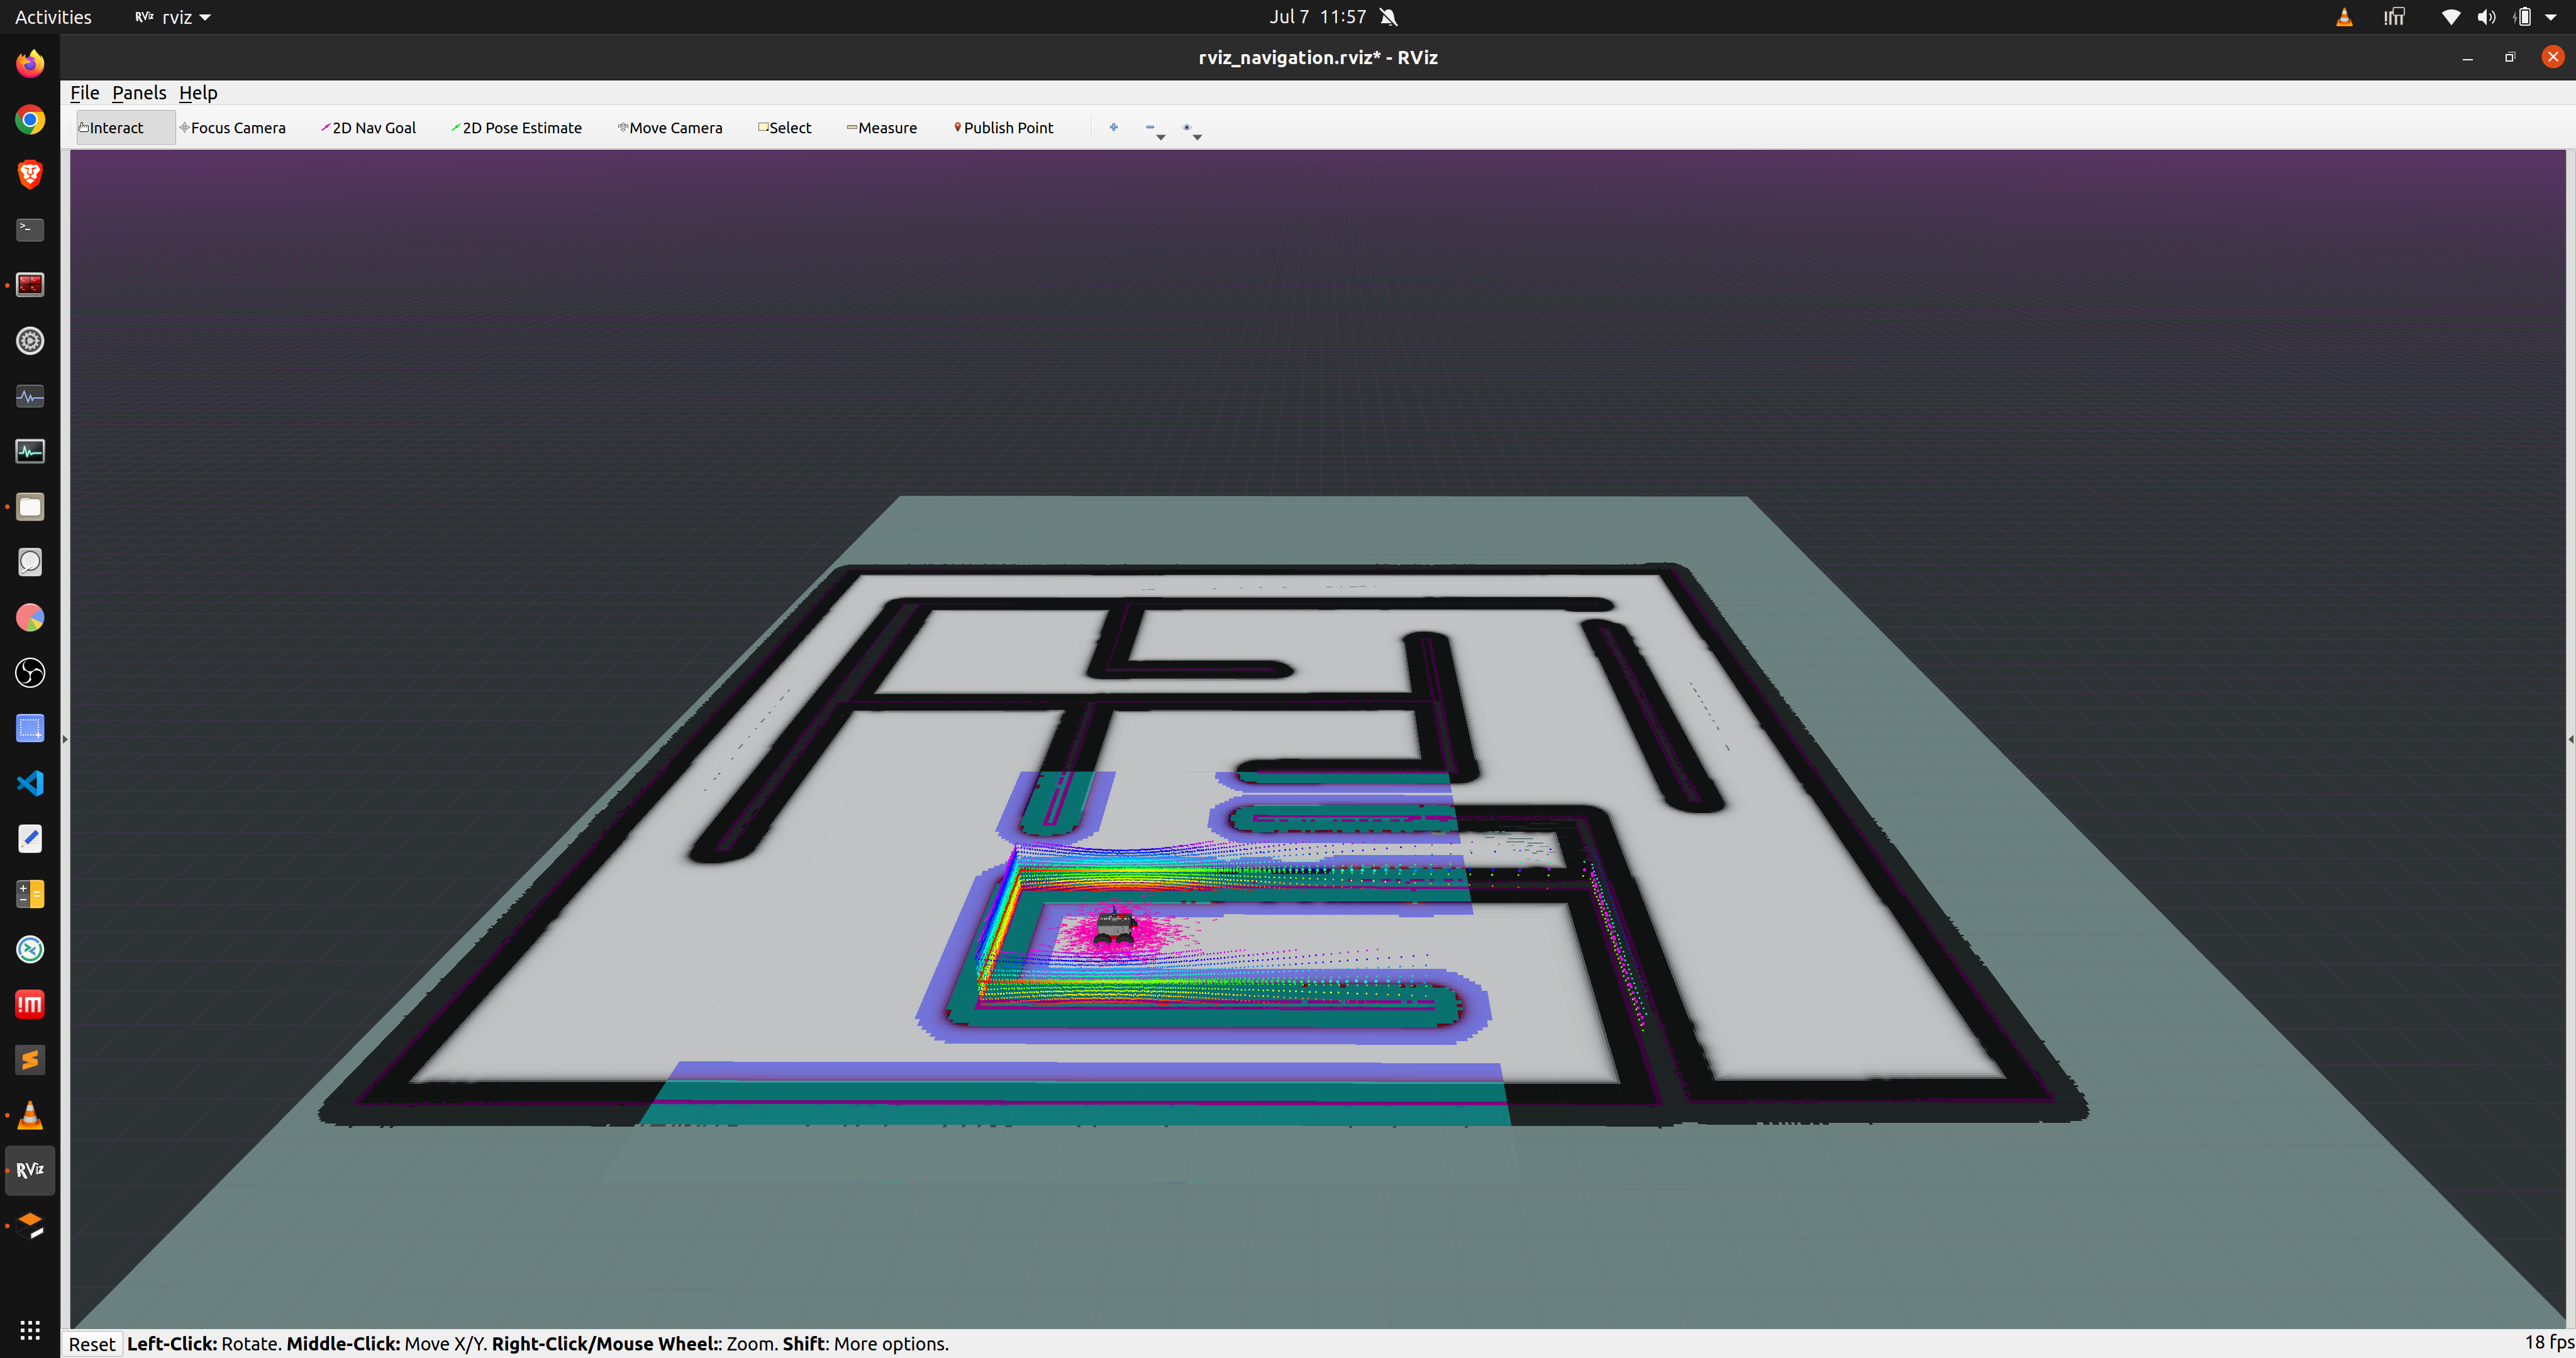
Task: Activate the 2D Pose Estimate tool
Action: [x=516, y=128]
